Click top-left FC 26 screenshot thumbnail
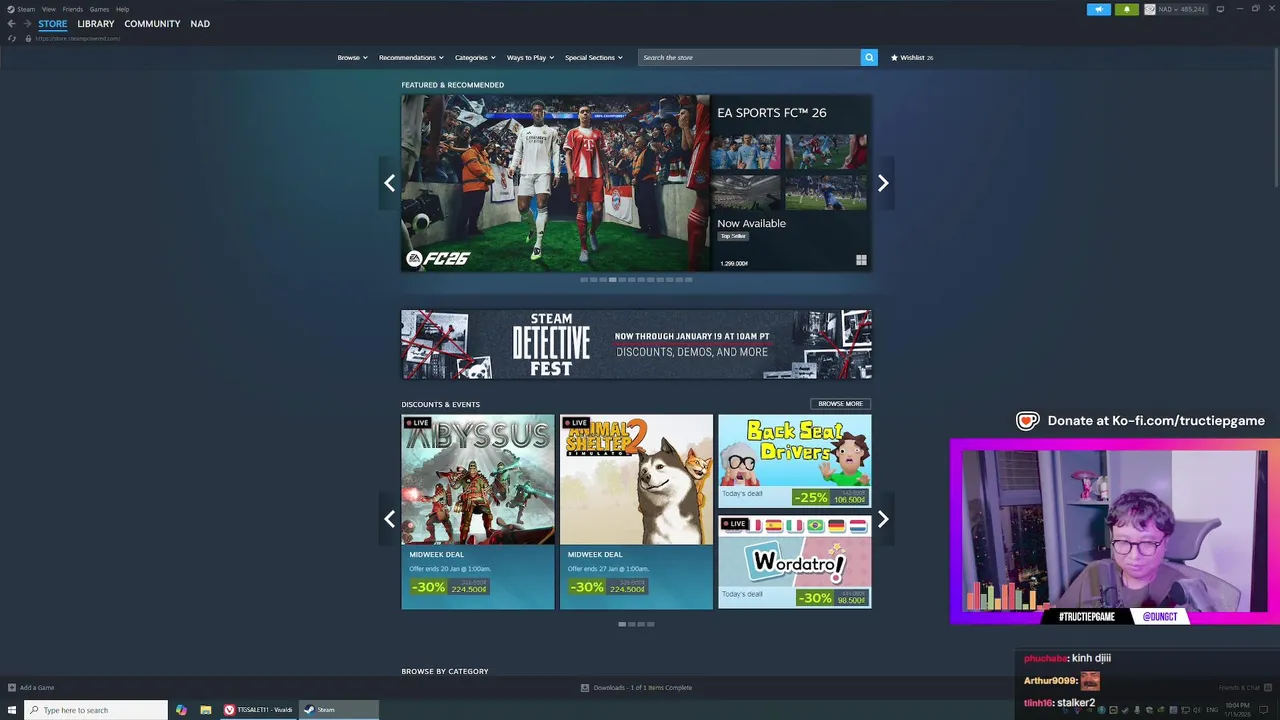This screenshot has height=720, width=1280. (746, 152)
